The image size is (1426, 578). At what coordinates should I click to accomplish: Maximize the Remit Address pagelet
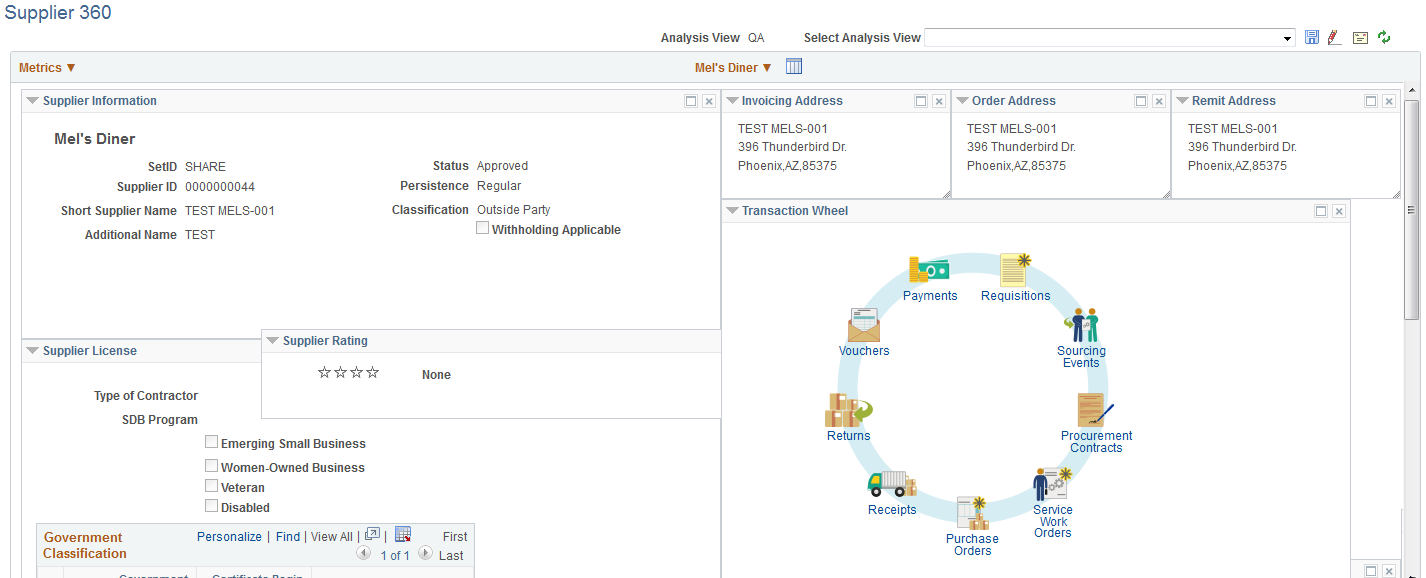pos(1371,101)
